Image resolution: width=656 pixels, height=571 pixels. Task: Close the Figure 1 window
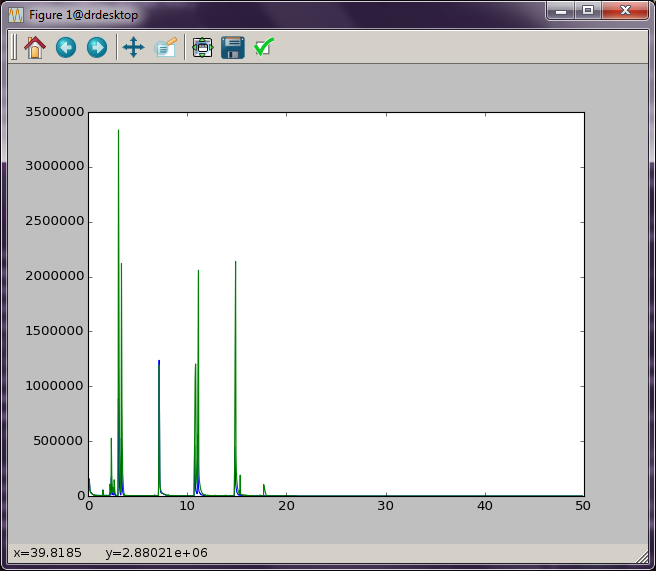coord(625,10)
